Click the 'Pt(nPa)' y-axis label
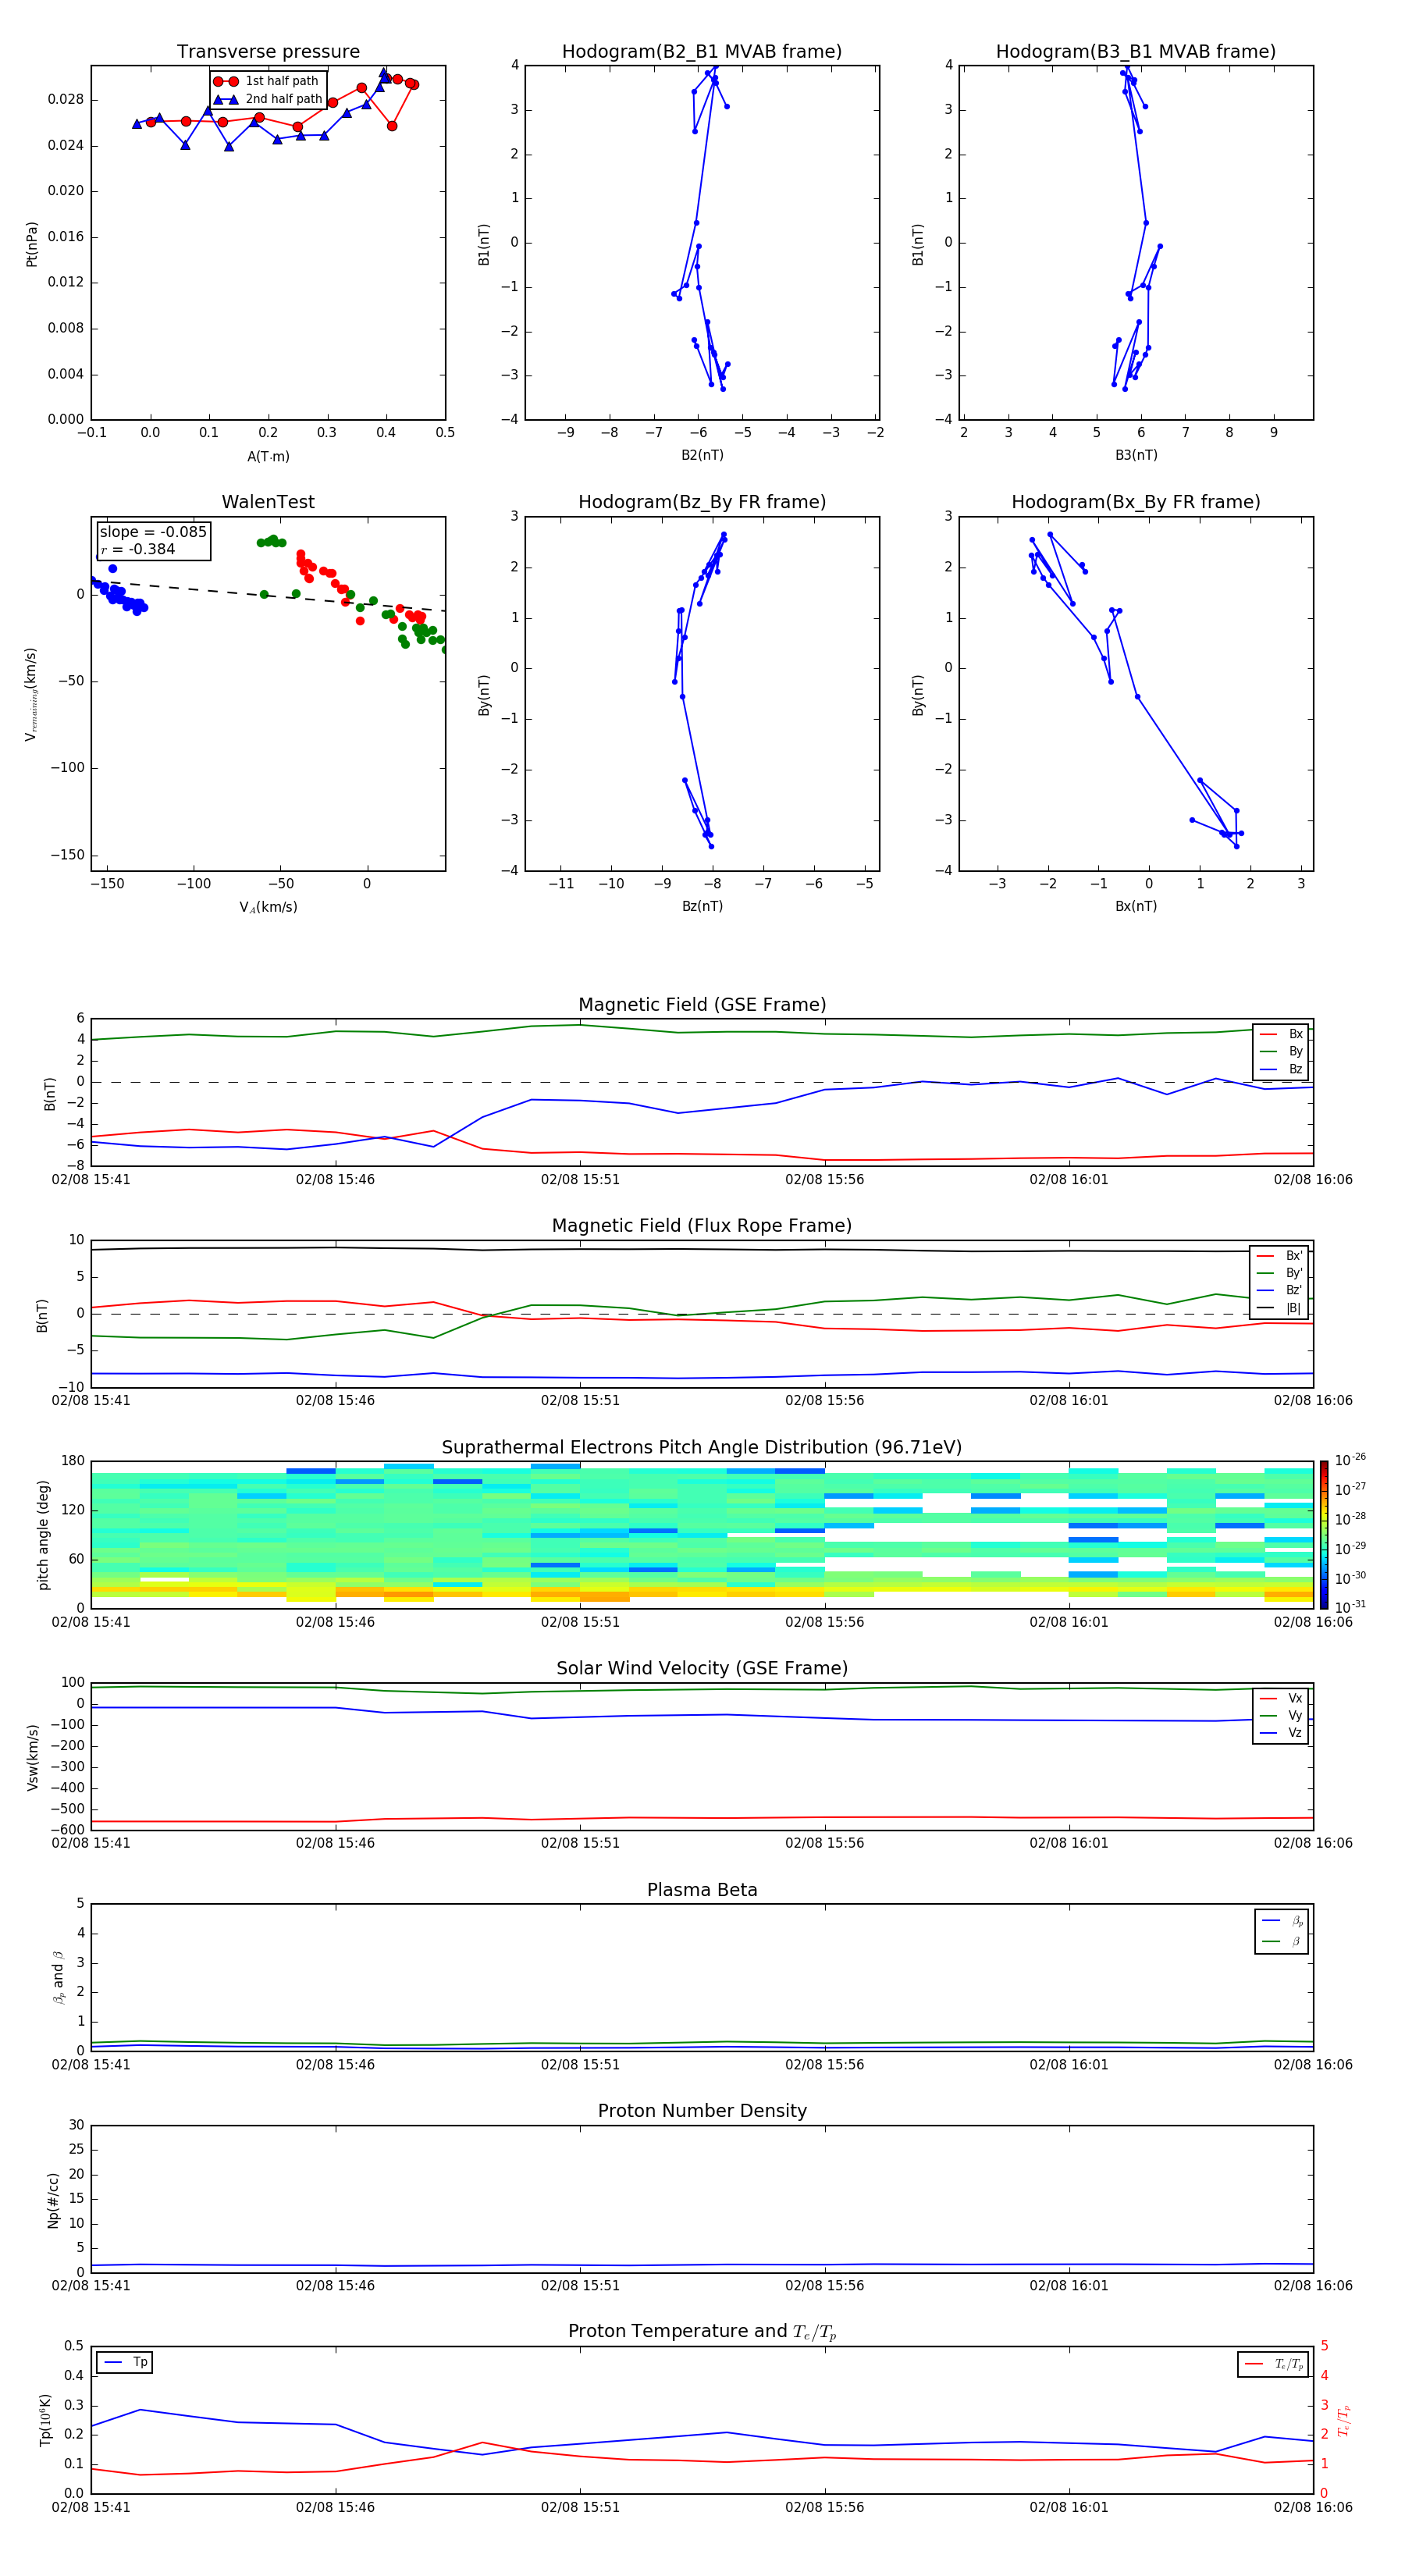This screenshot has height=2576, width=1405. [31, 243]
